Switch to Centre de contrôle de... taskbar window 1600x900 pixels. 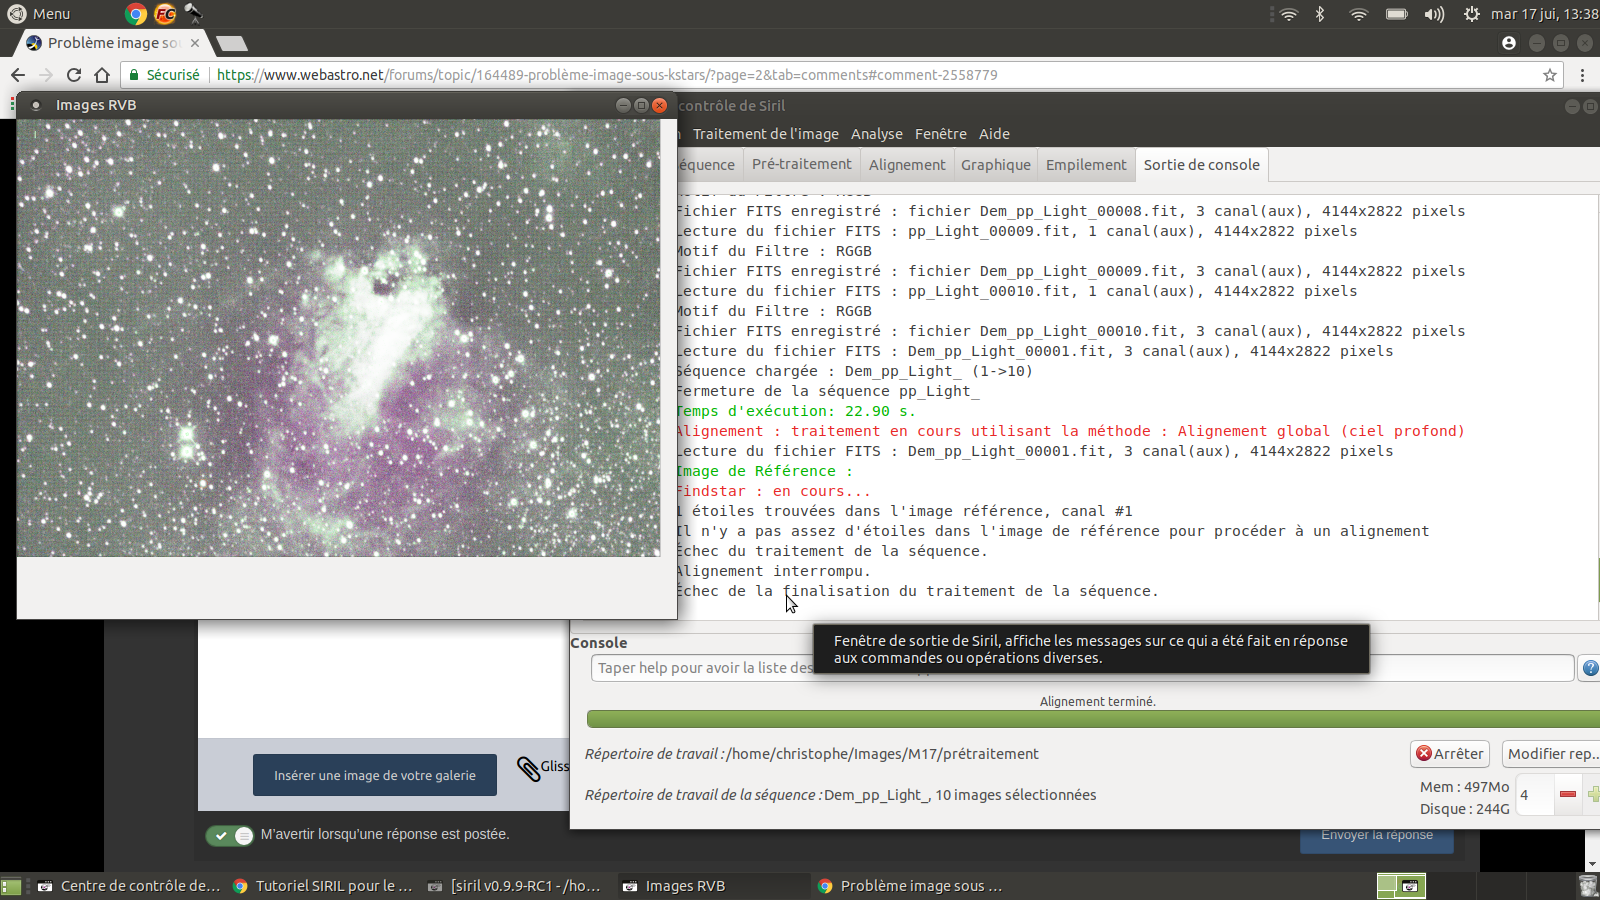[x=129, y=886]
